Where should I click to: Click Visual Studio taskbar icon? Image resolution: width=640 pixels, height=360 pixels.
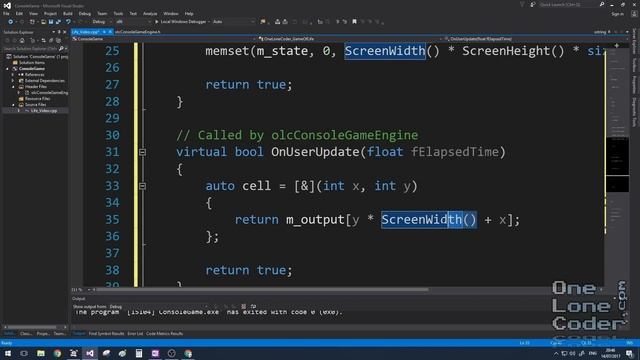pos(90,353)
